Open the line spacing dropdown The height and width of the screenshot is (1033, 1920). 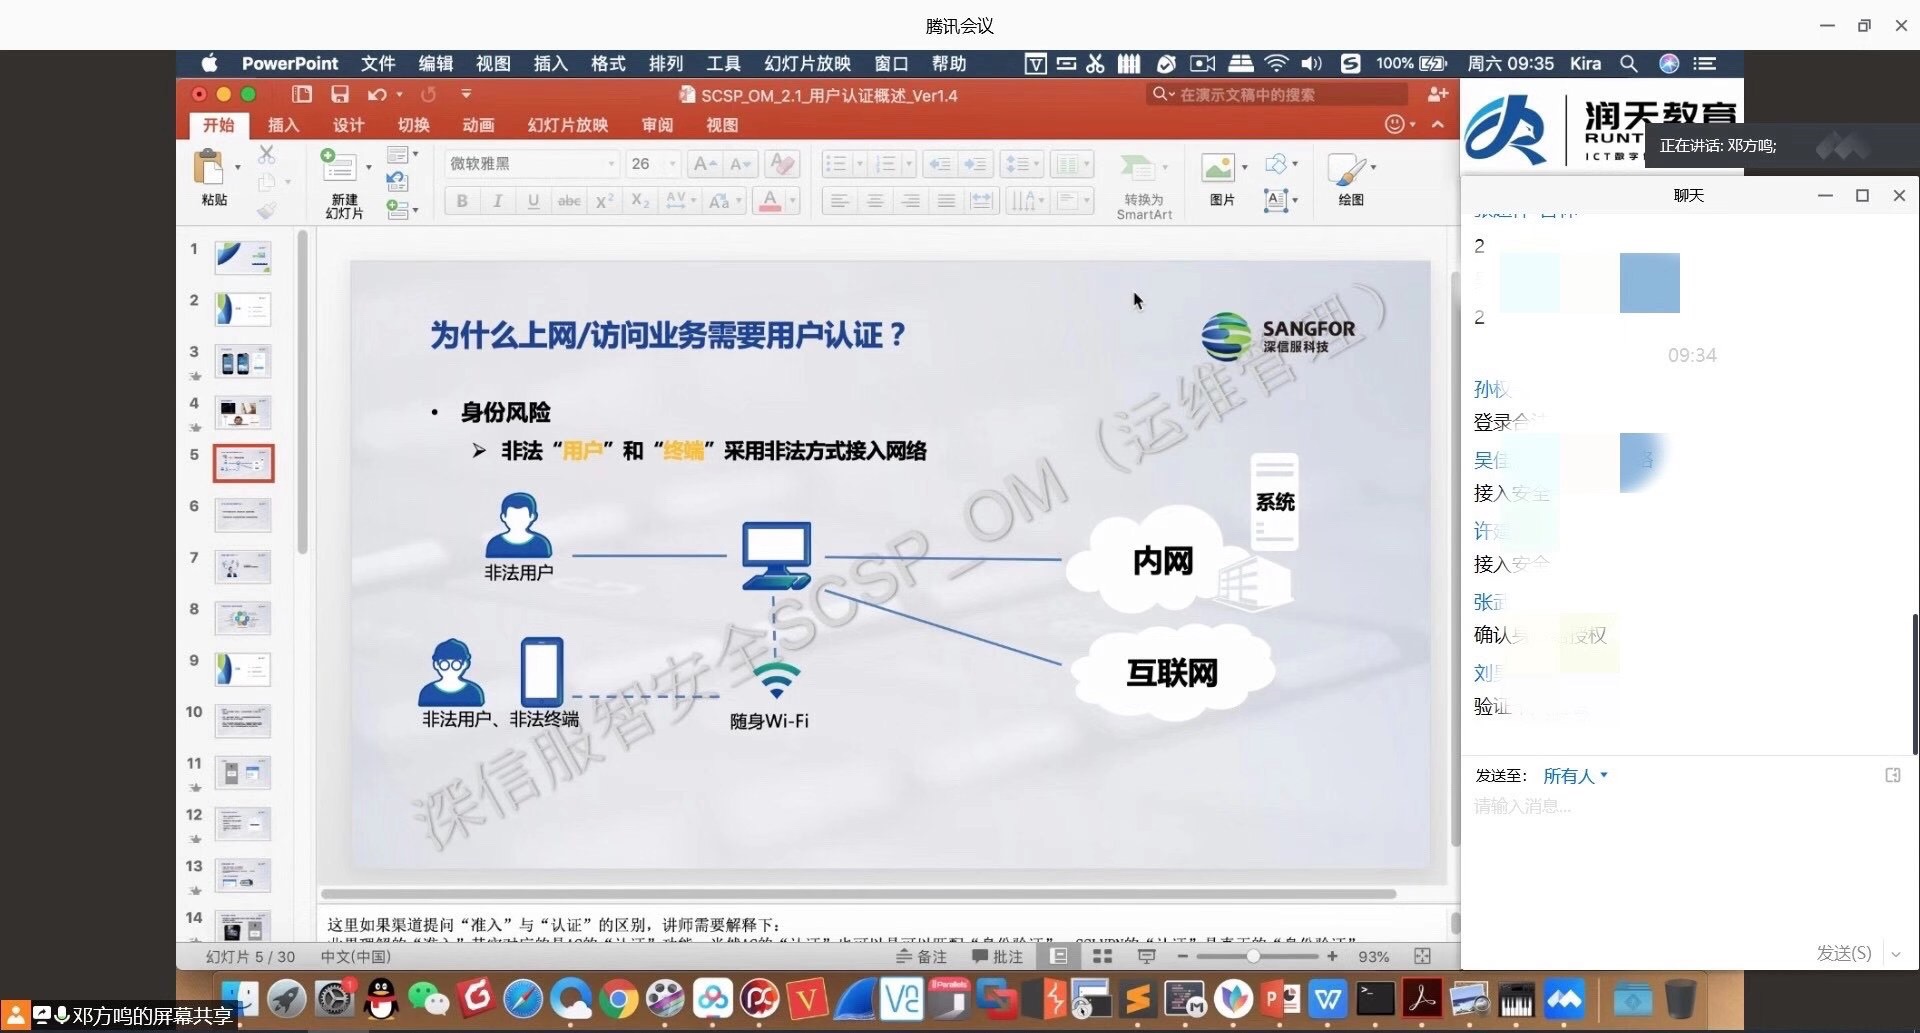tap(1020, 164)
